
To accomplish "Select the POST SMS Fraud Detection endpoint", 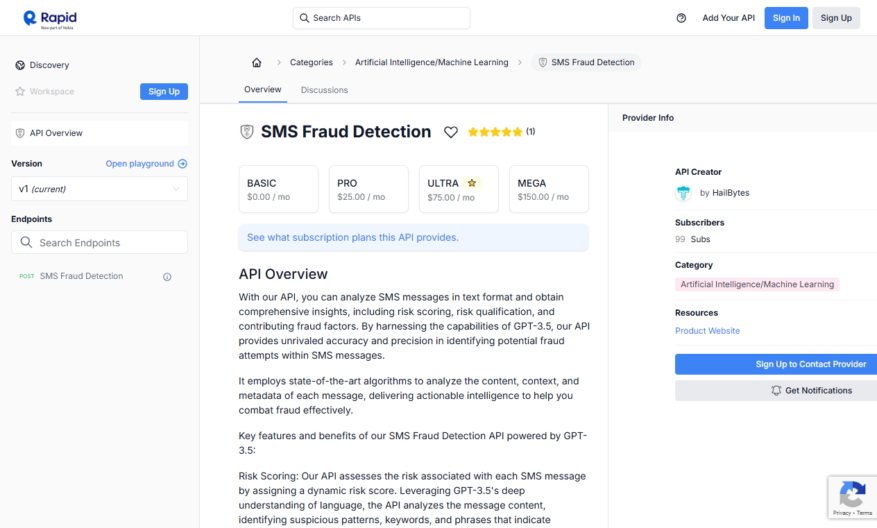I will [x=81, y=276].
